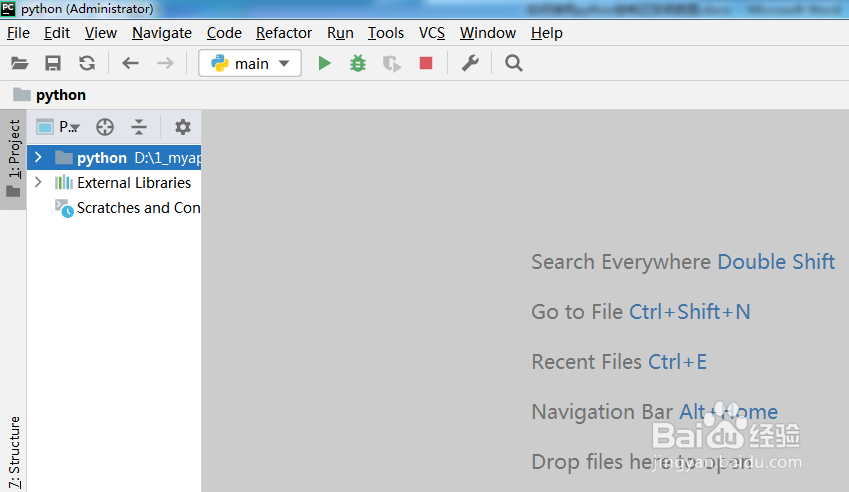
Task: Toggle the 1: Project side tab
Action: click(x=14, y=159)
